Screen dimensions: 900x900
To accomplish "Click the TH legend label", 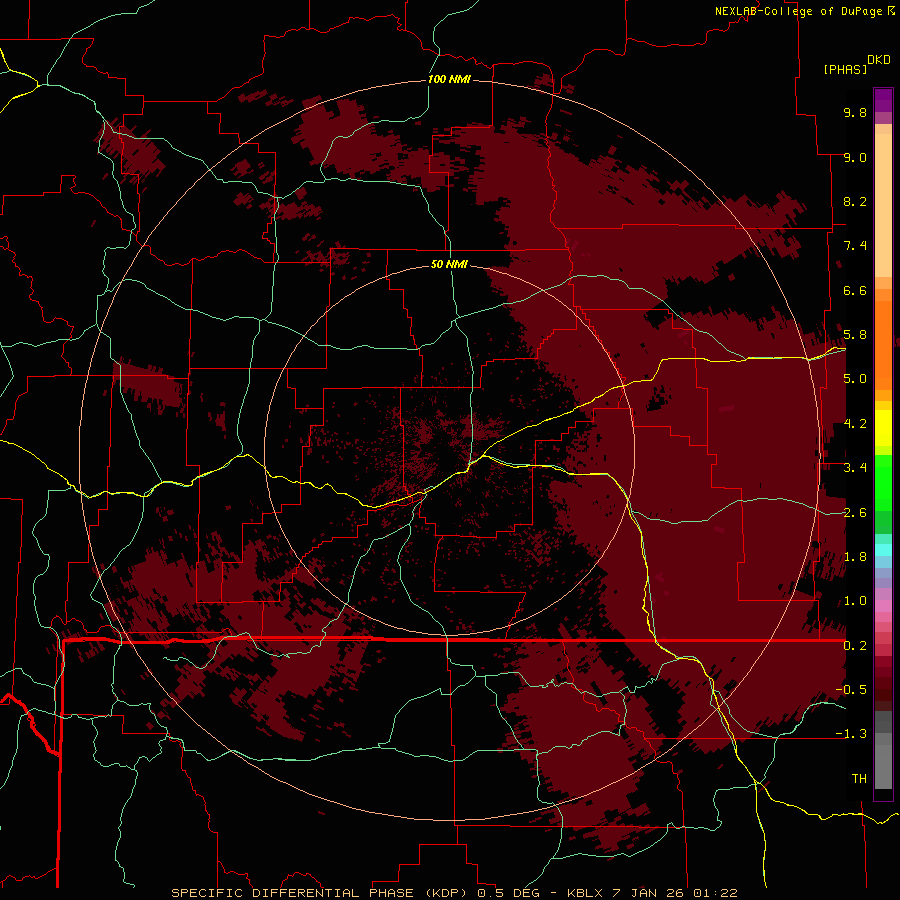I will point(859,778).
